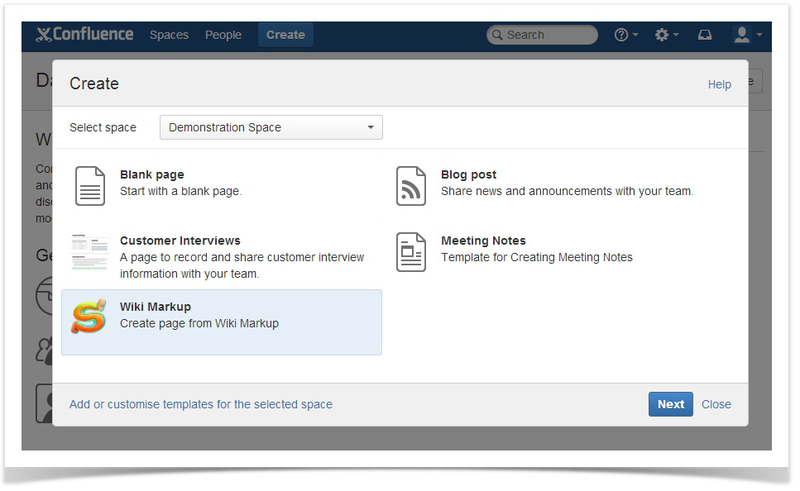Choose the Customer Interviews title
This screenshot has width=800, height=491.
180,240
